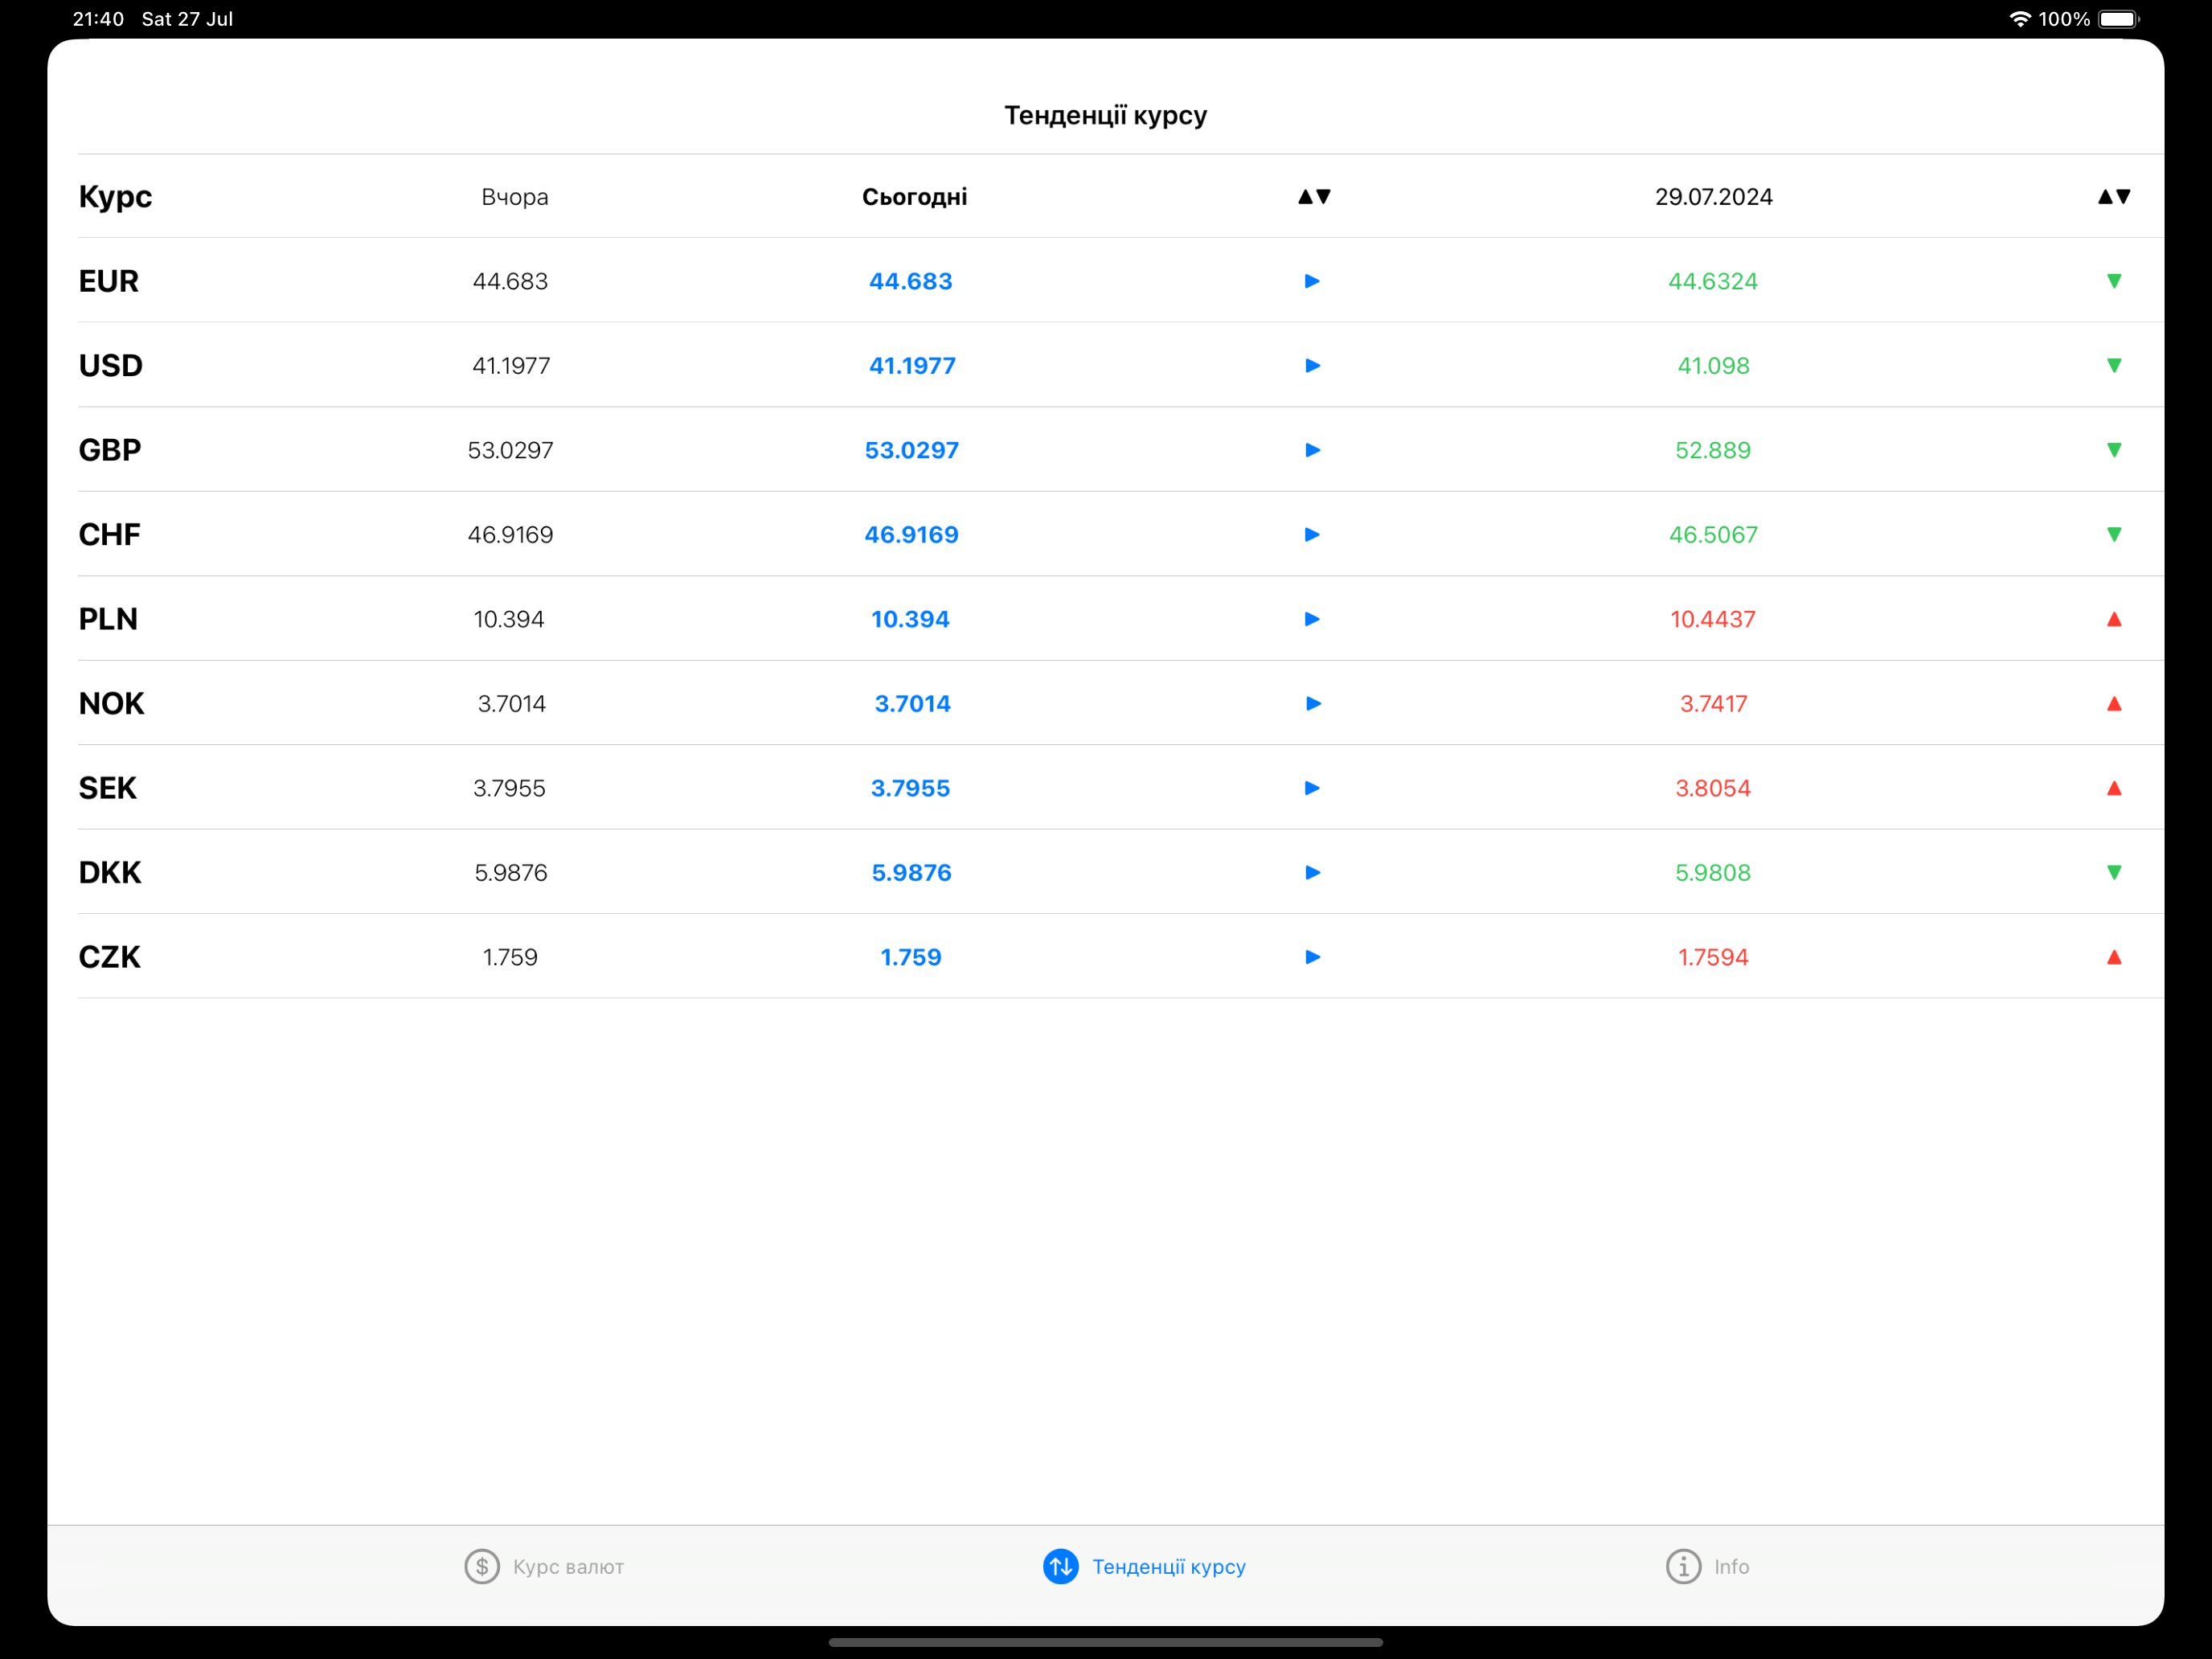This screenshot has height=1659, width=2212.
Task: Click forecast value 52.889
Action: 1713,450
